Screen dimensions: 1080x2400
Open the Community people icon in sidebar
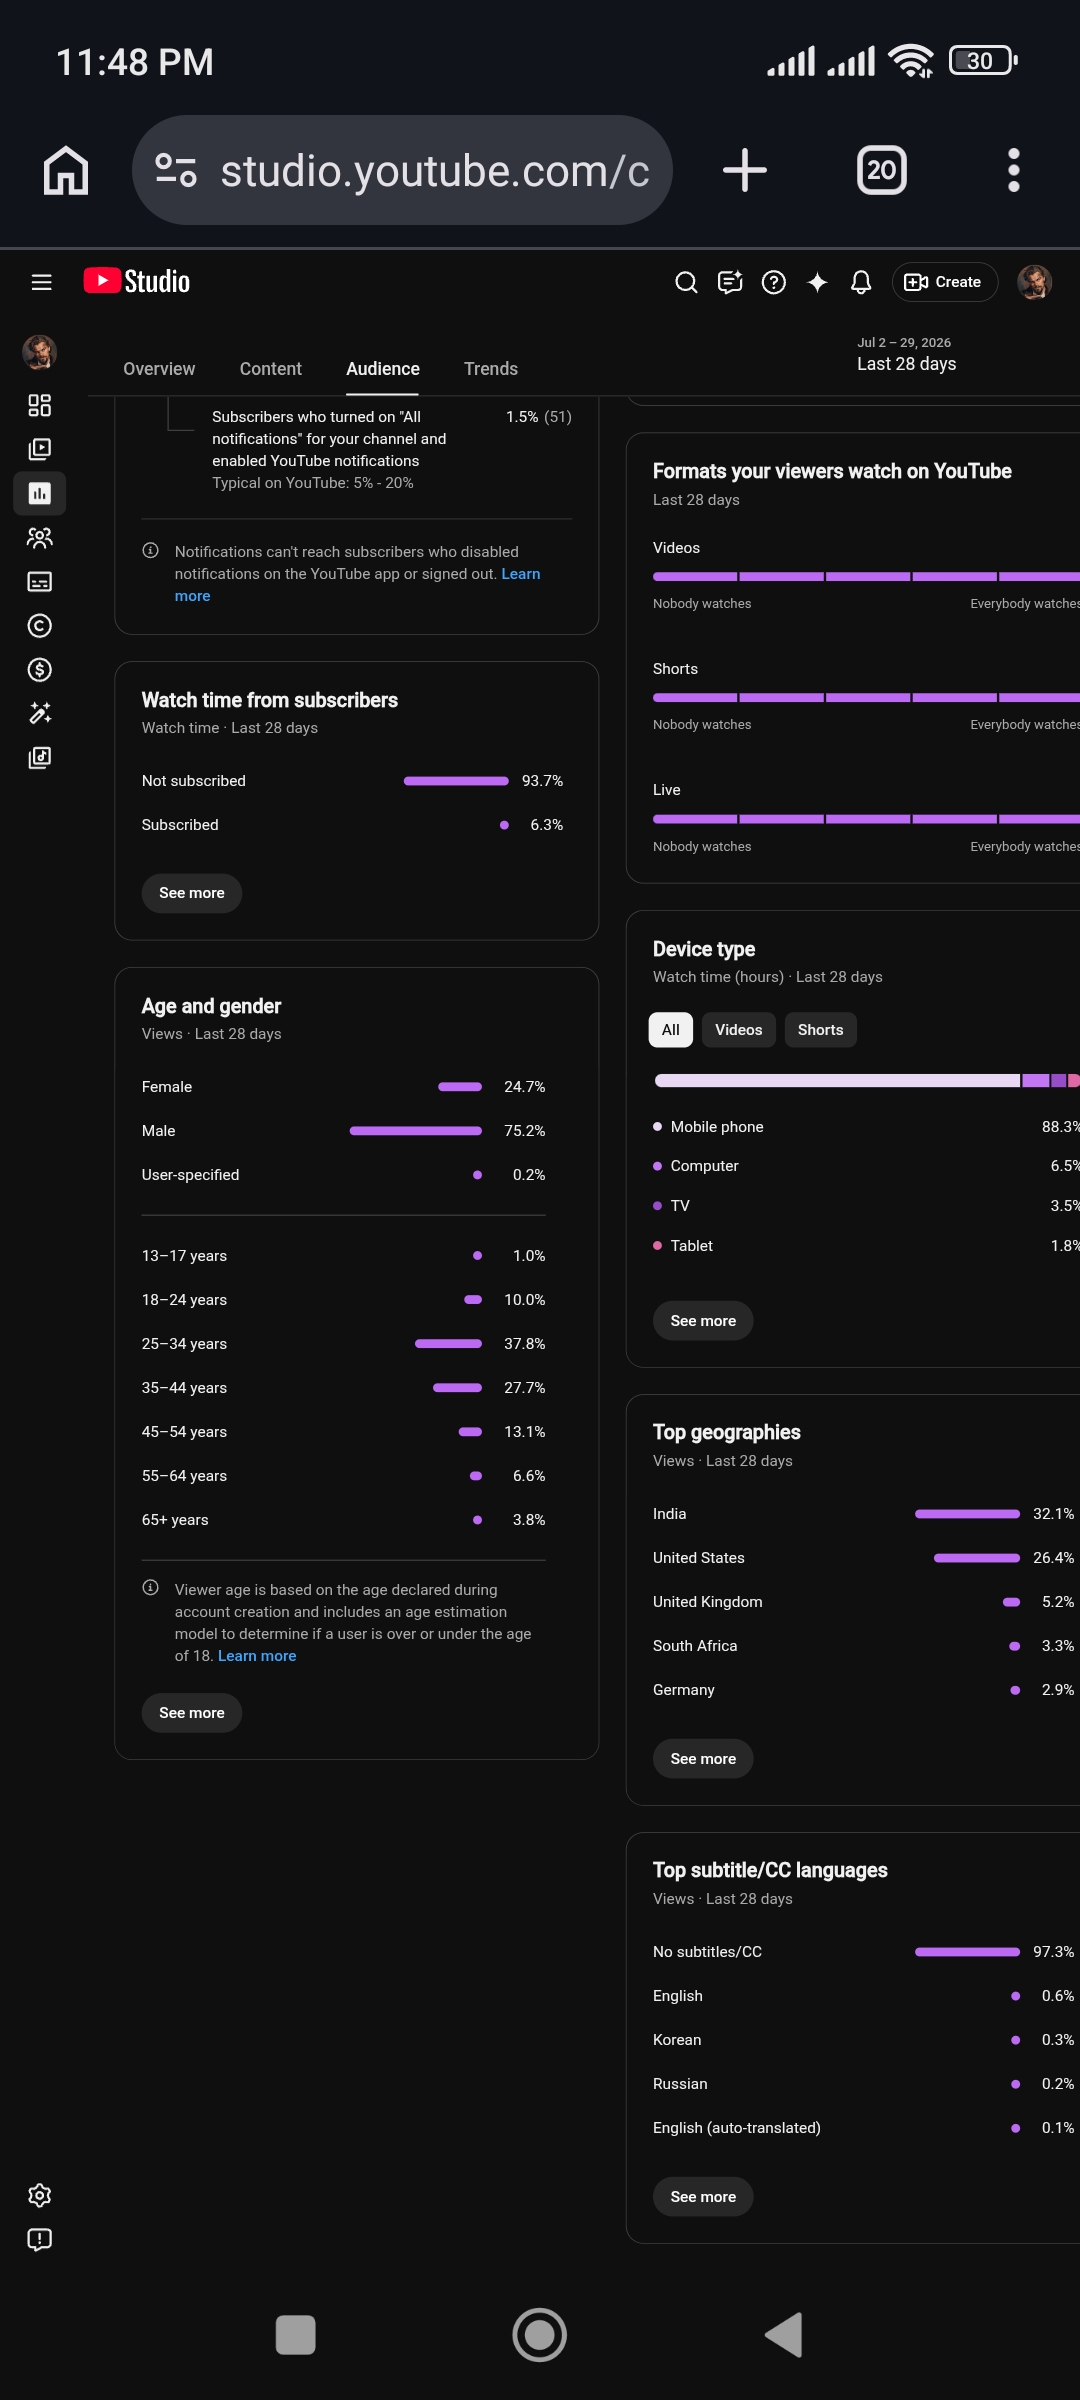(40, 538)
